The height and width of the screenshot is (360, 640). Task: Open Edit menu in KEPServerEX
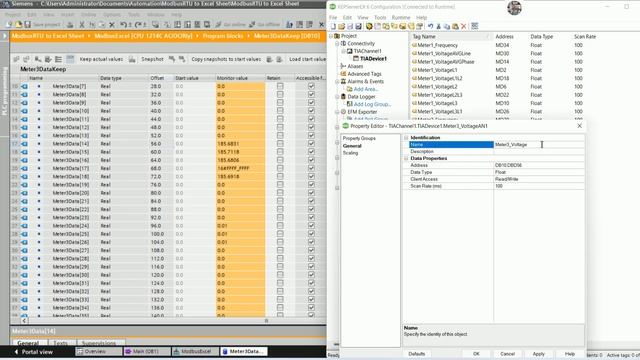click(x=347, y=18)
